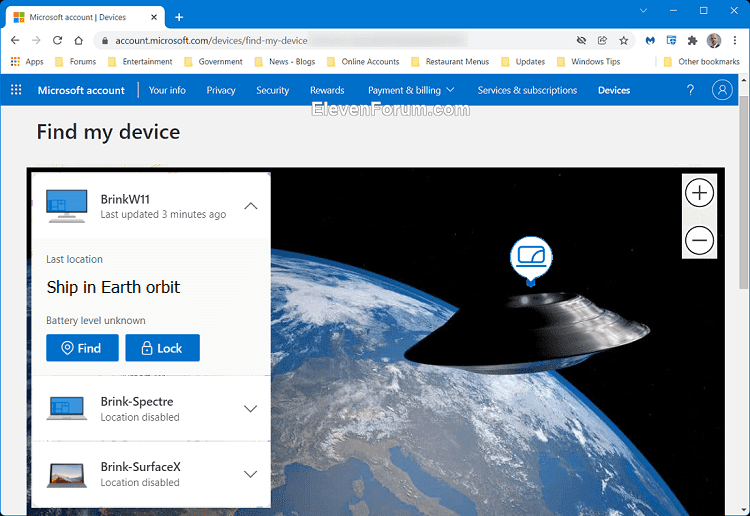Click the device location pin on the map
The height and width of the screenshot is (516, 750).
coord(531,260)
